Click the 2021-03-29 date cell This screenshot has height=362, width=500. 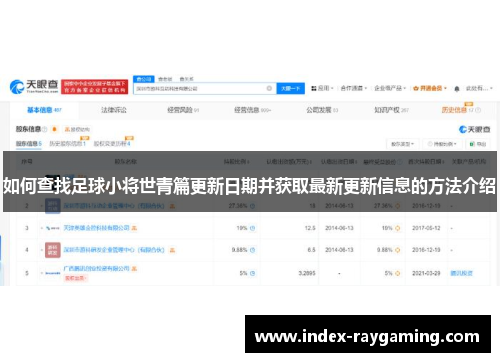tap(426, 273)
